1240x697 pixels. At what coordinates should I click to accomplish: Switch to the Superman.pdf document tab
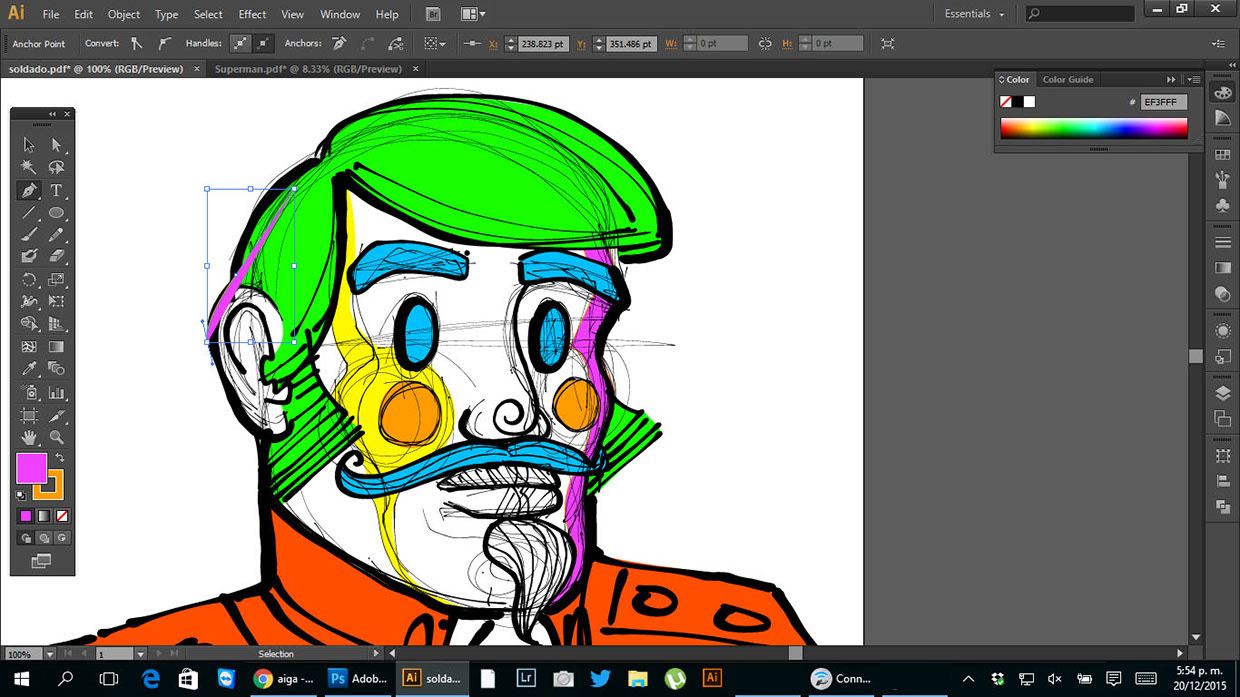(x=308, y=69)
